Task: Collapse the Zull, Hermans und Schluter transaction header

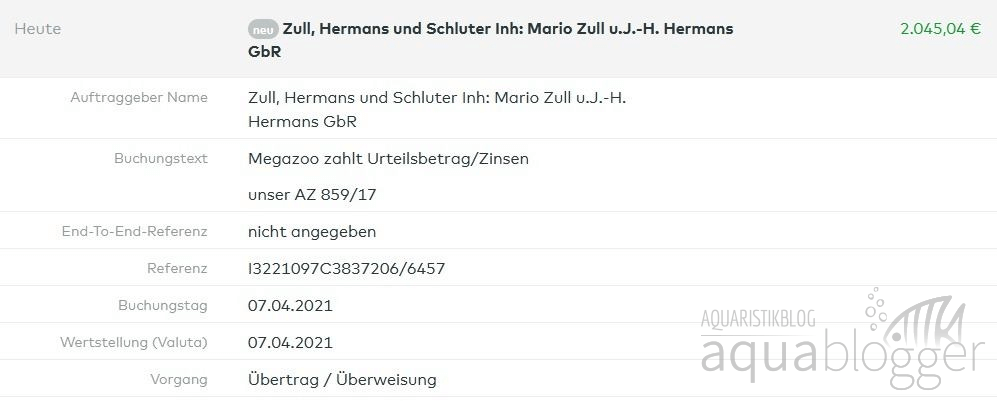Action: pos(498,39)
